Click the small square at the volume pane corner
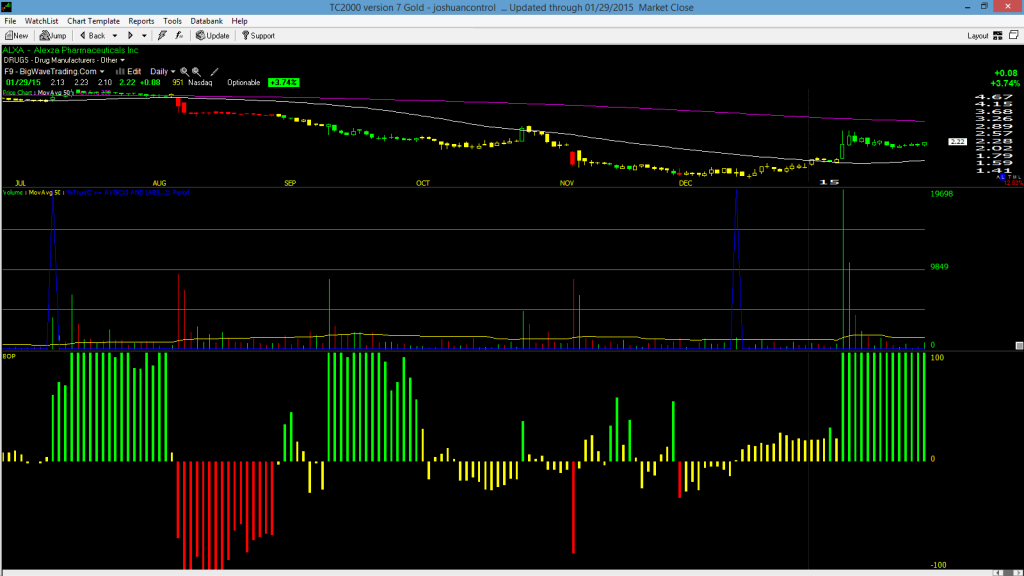 [x=1019, y=345]
